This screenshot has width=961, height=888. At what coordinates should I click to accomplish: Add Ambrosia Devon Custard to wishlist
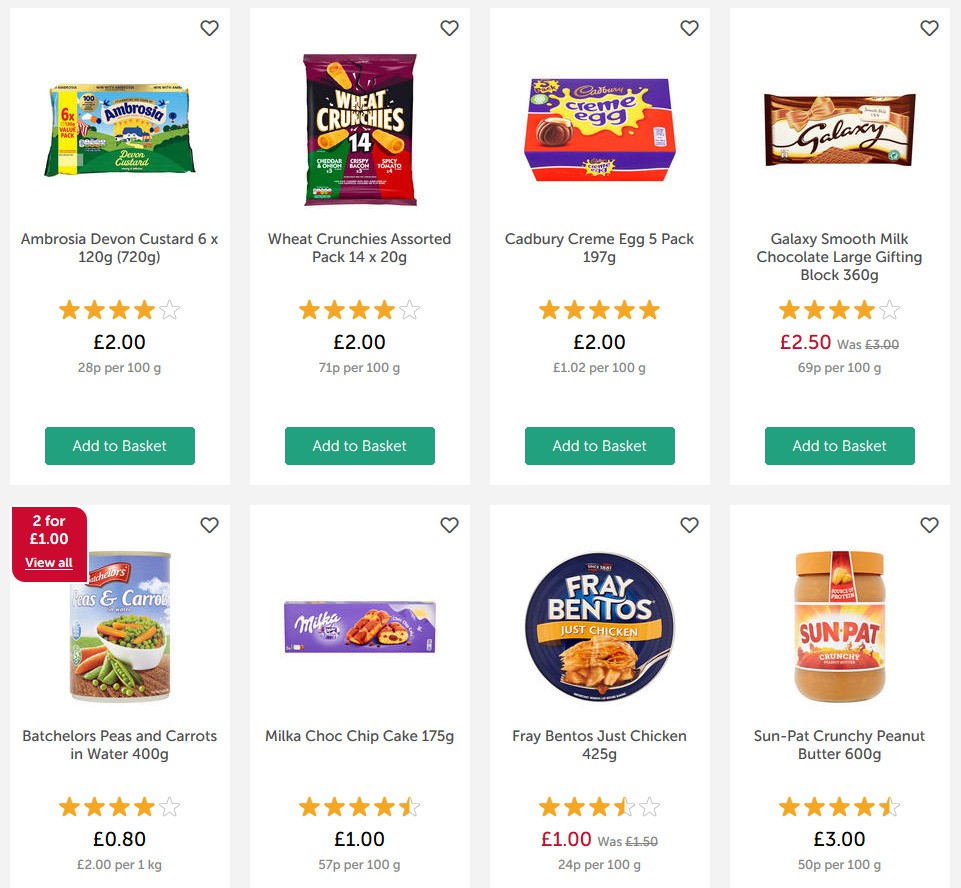pyautogui.click(x=209, y=28)
